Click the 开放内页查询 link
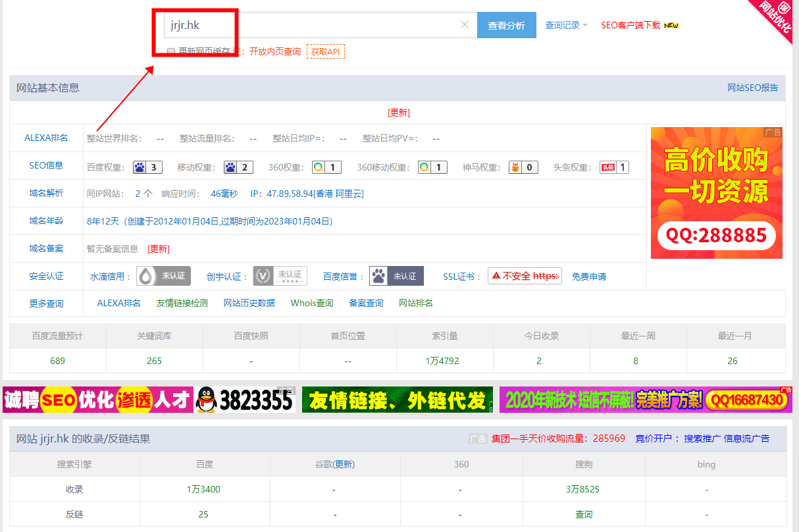799x532 pixels. click(x=275, y=51)
